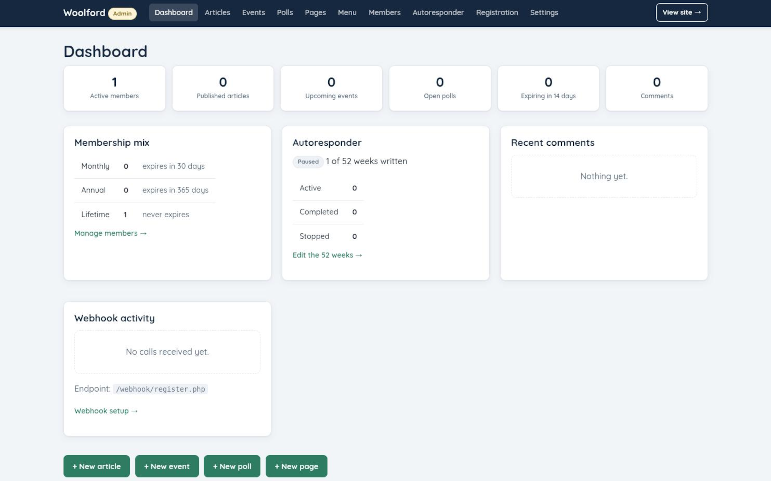Screen dimensions: 771x481
Task: Click the /webhook/register.php endpoint code
Action: click(160, 389)
